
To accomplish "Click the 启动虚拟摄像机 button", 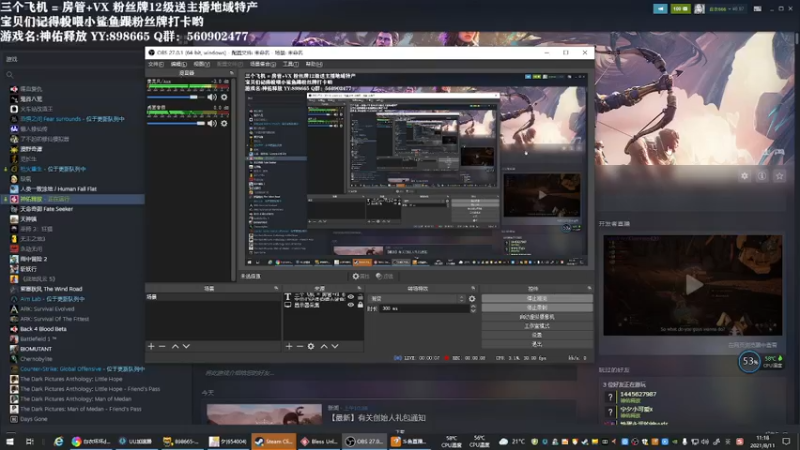I will pyautogui.click(x=537, y=316).
